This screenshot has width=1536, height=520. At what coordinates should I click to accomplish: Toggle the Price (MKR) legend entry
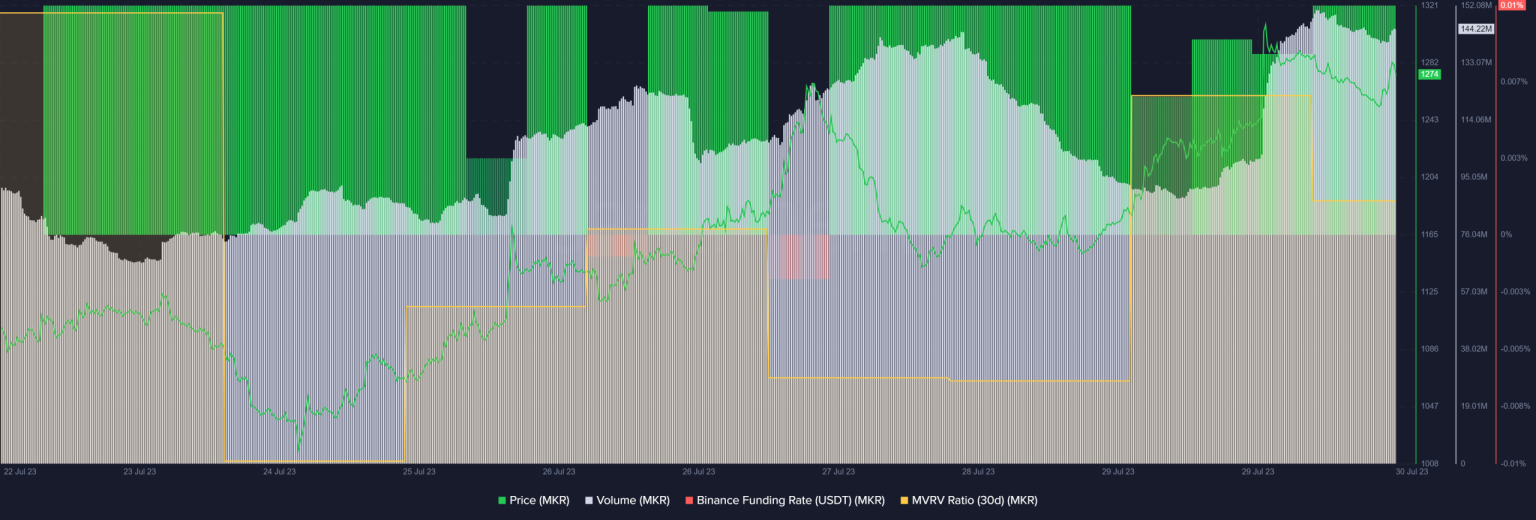pyautogui.click(x=532, y=499)
